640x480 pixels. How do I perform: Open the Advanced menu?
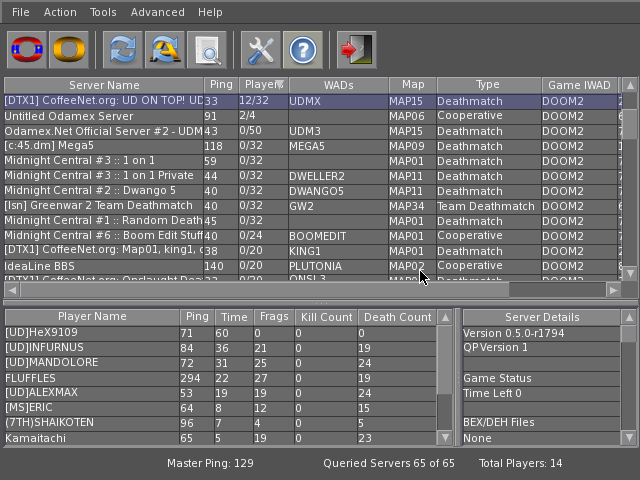click(157, 12)
